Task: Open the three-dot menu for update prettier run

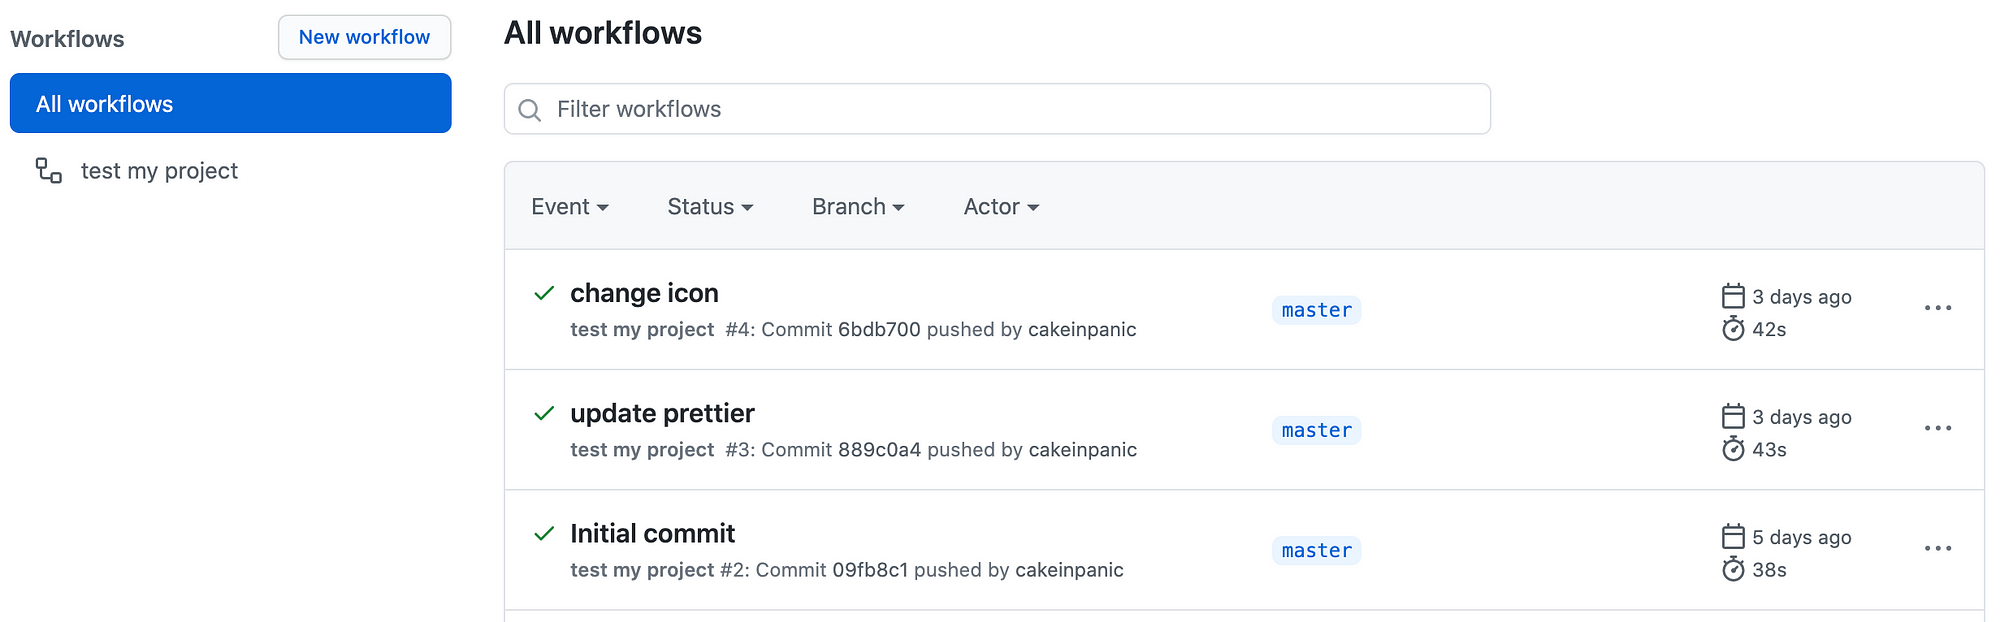Action: click(x=1938, y=428)
